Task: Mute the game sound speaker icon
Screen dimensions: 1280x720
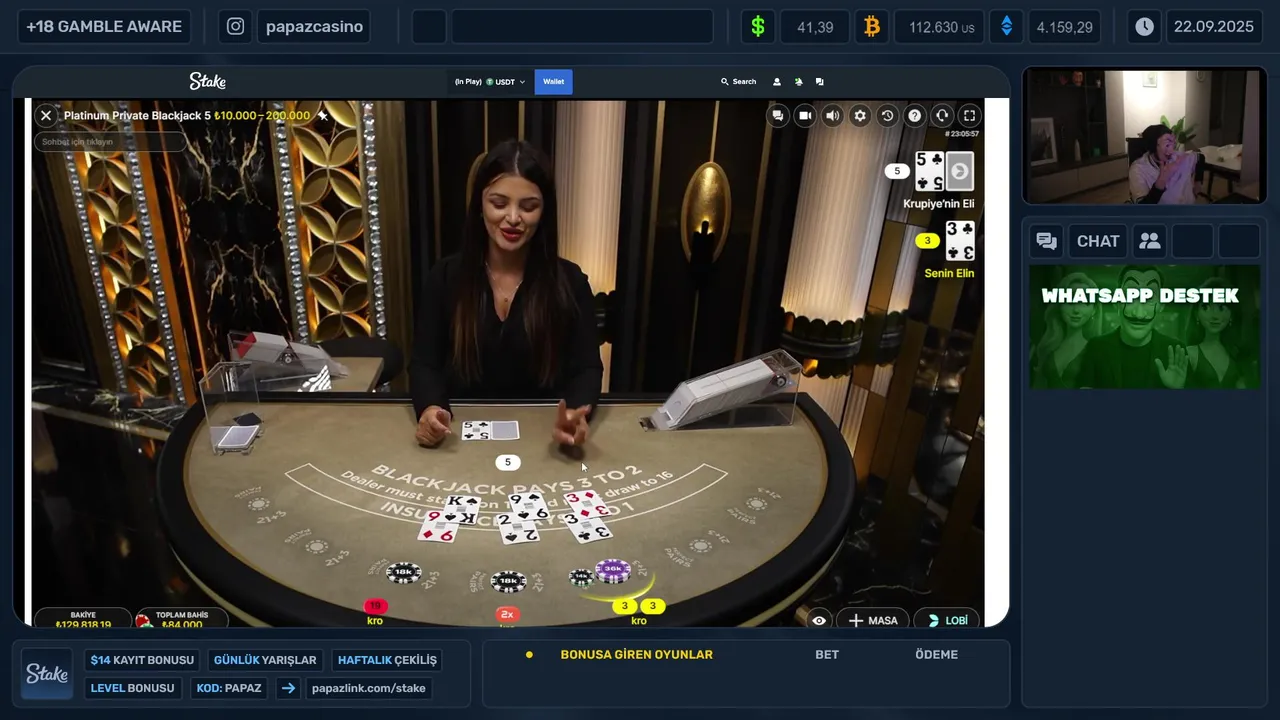Action: (x=832, y=116)
